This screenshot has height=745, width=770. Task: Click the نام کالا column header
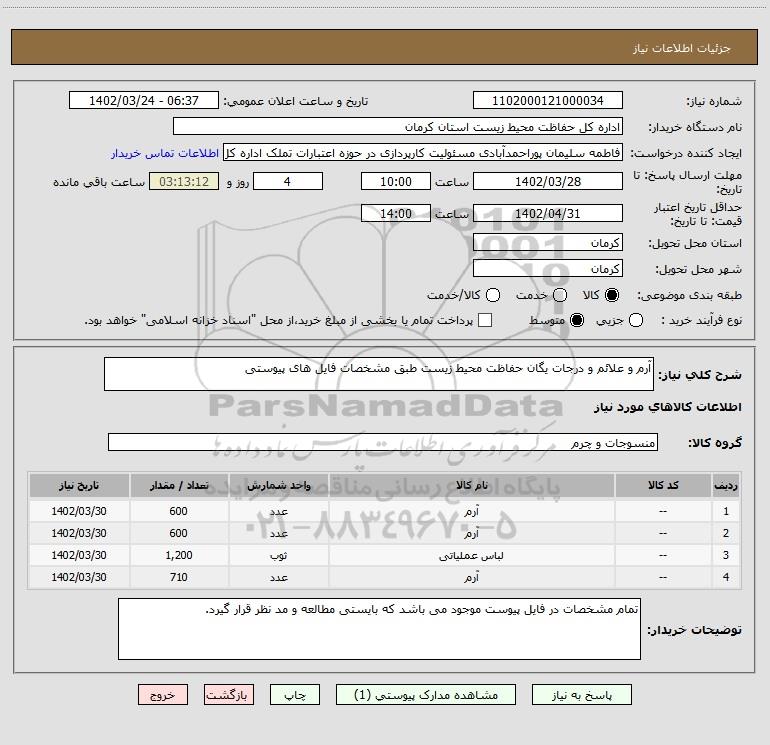471,485
